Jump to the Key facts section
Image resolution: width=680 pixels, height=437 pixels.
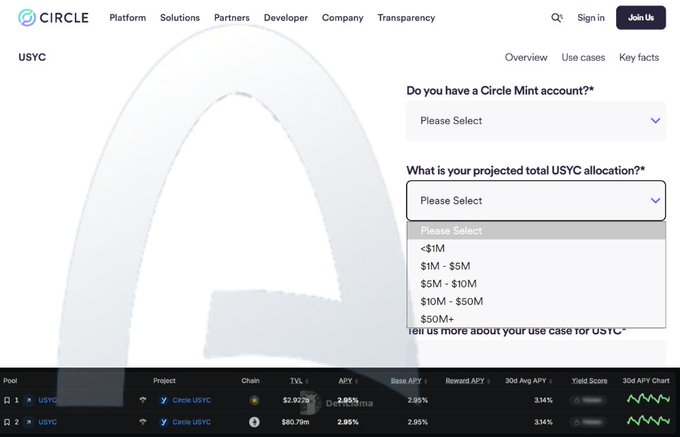[639, 57]
